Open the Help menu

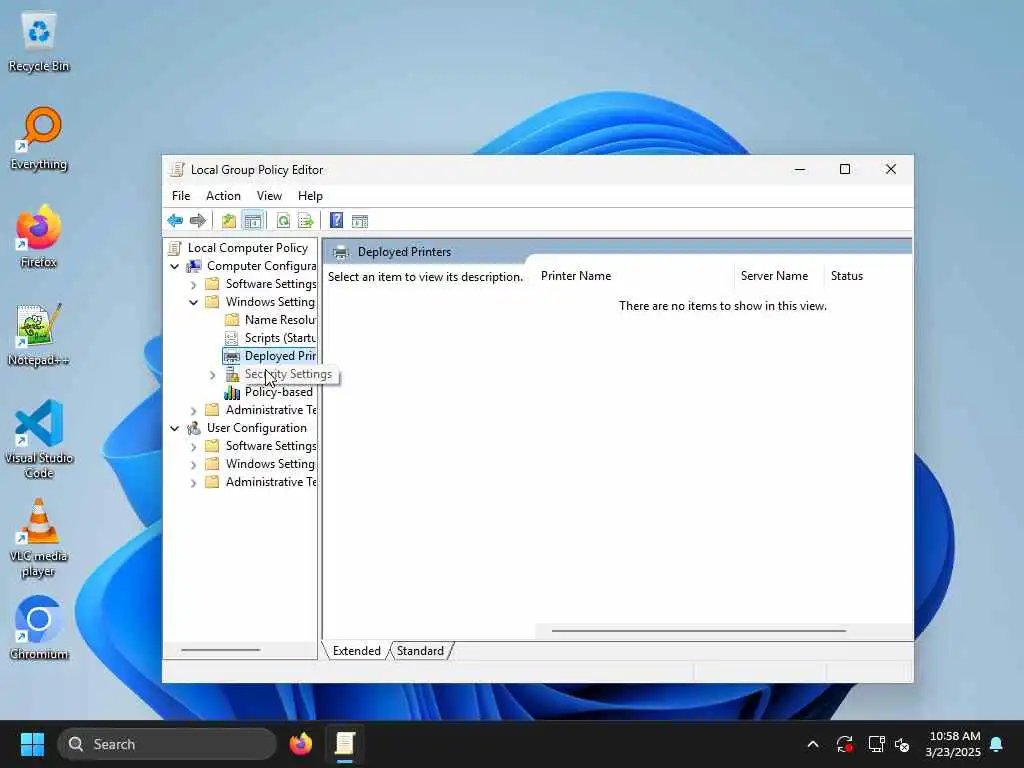pos(310,196)
